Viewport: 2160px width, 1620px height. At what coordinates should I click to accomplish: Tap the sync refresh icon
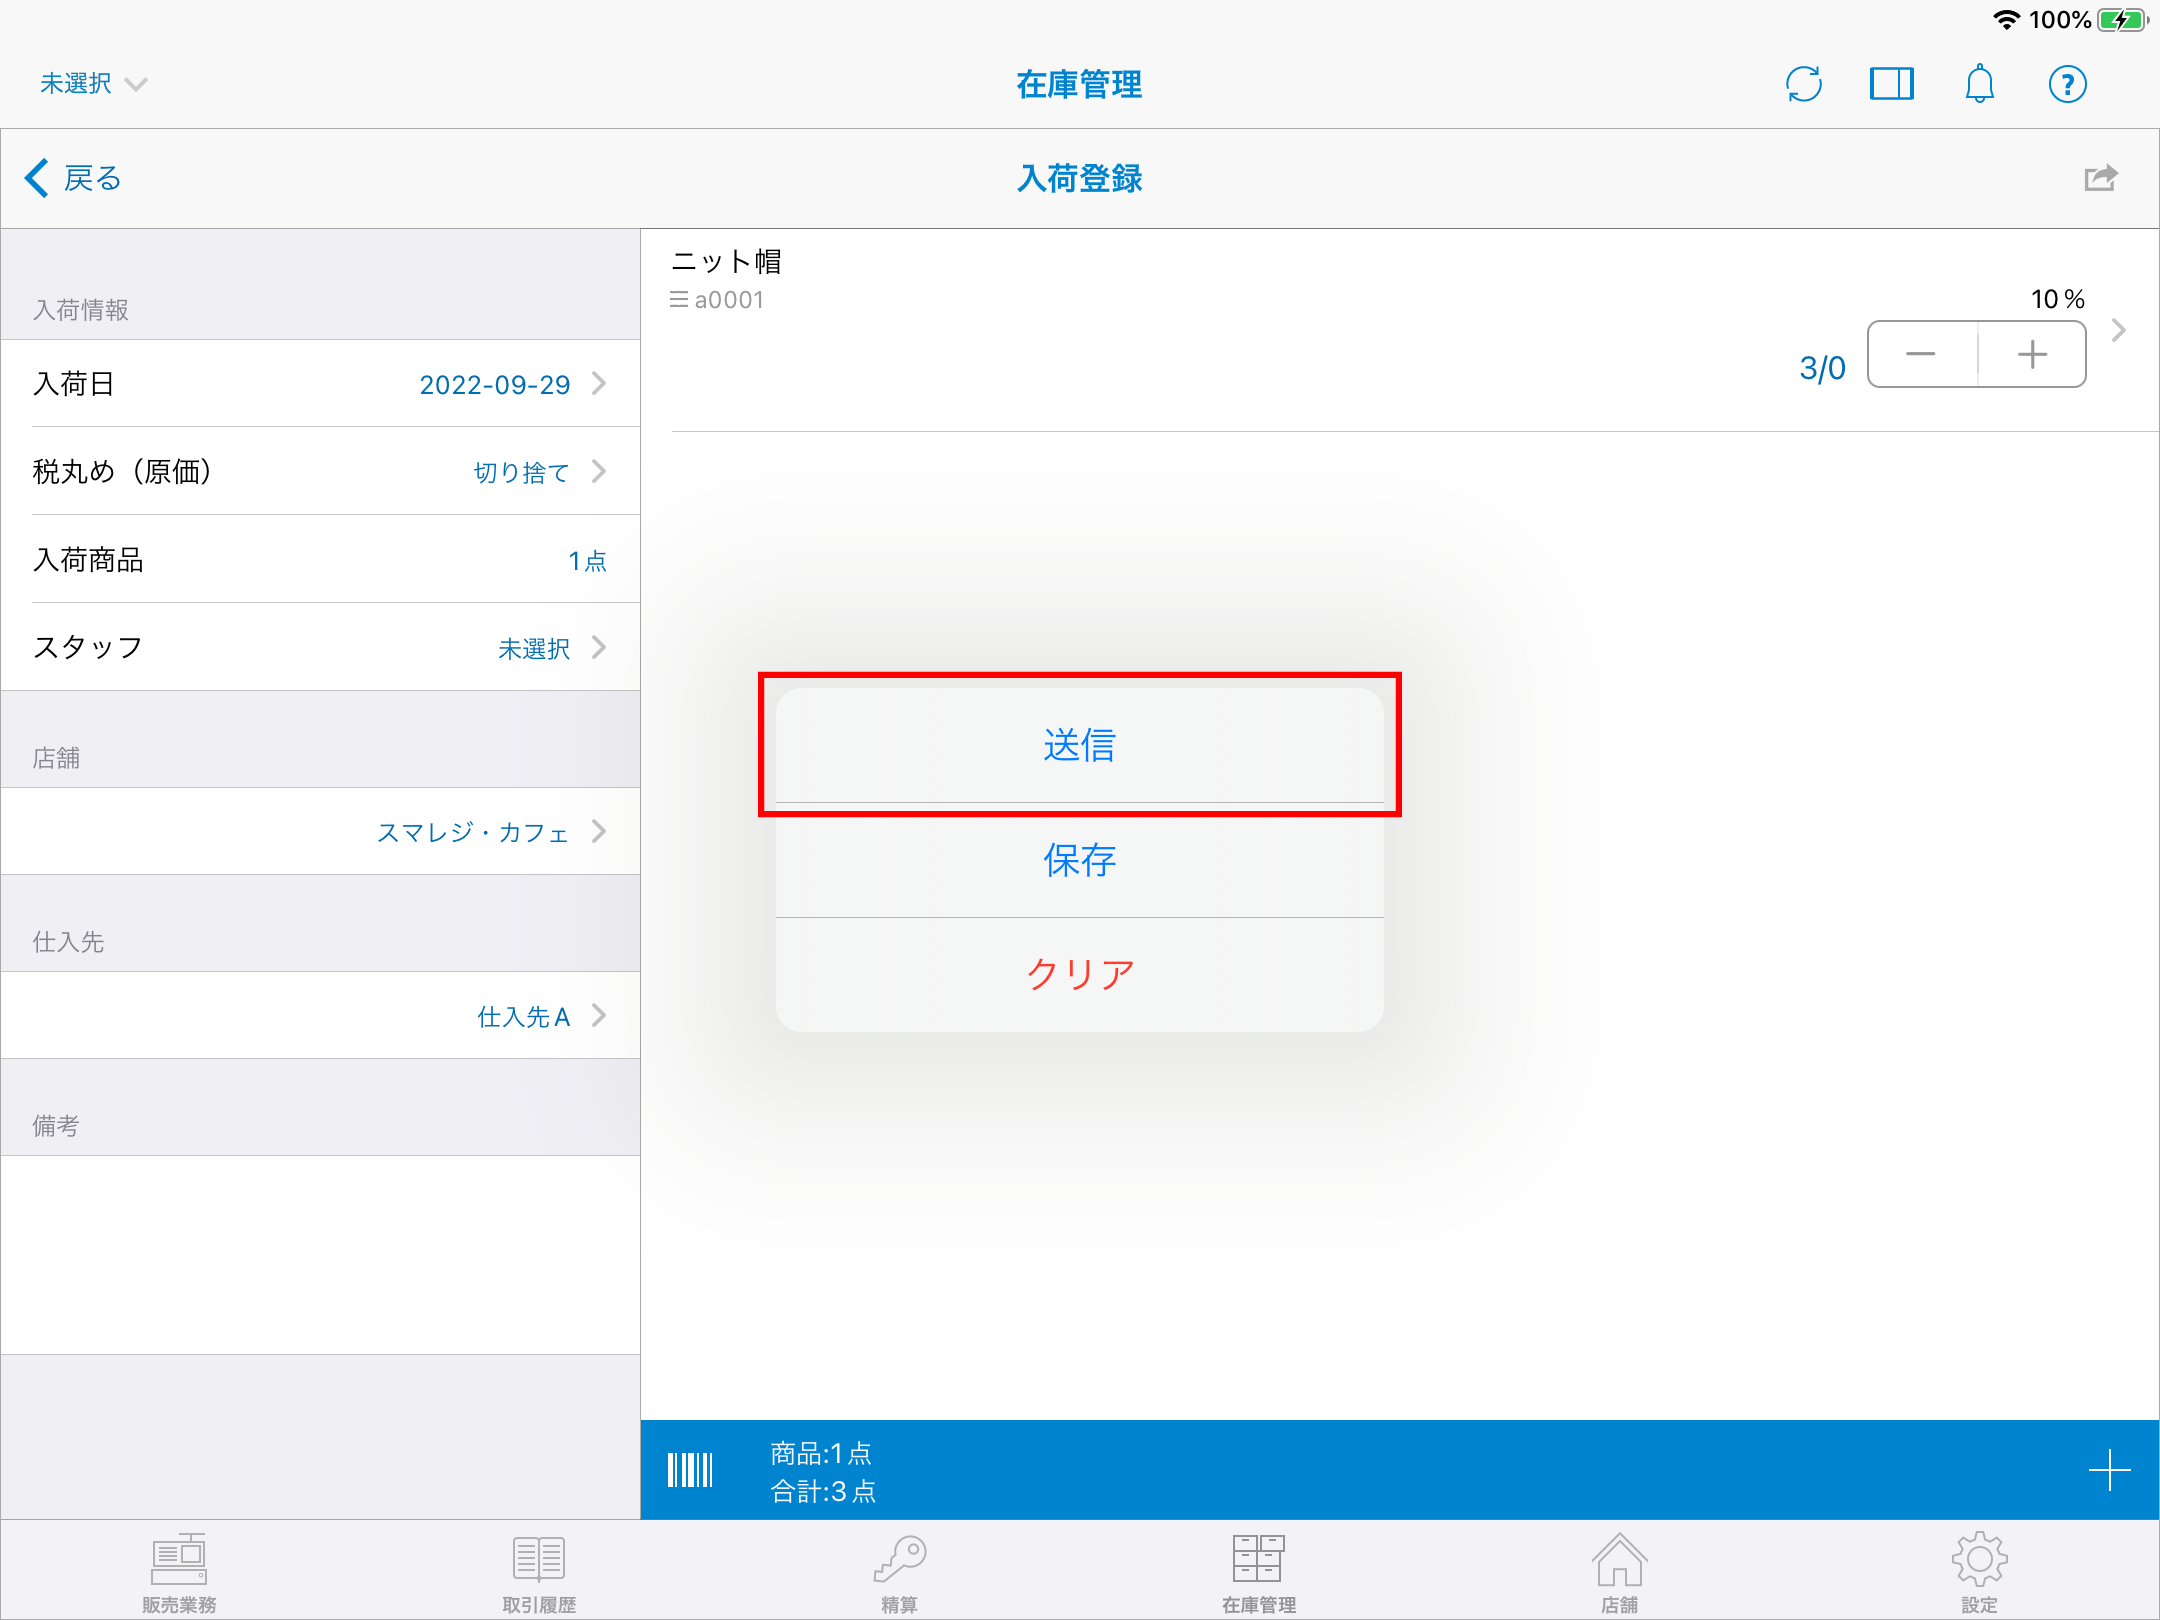tap(1804, 84)
